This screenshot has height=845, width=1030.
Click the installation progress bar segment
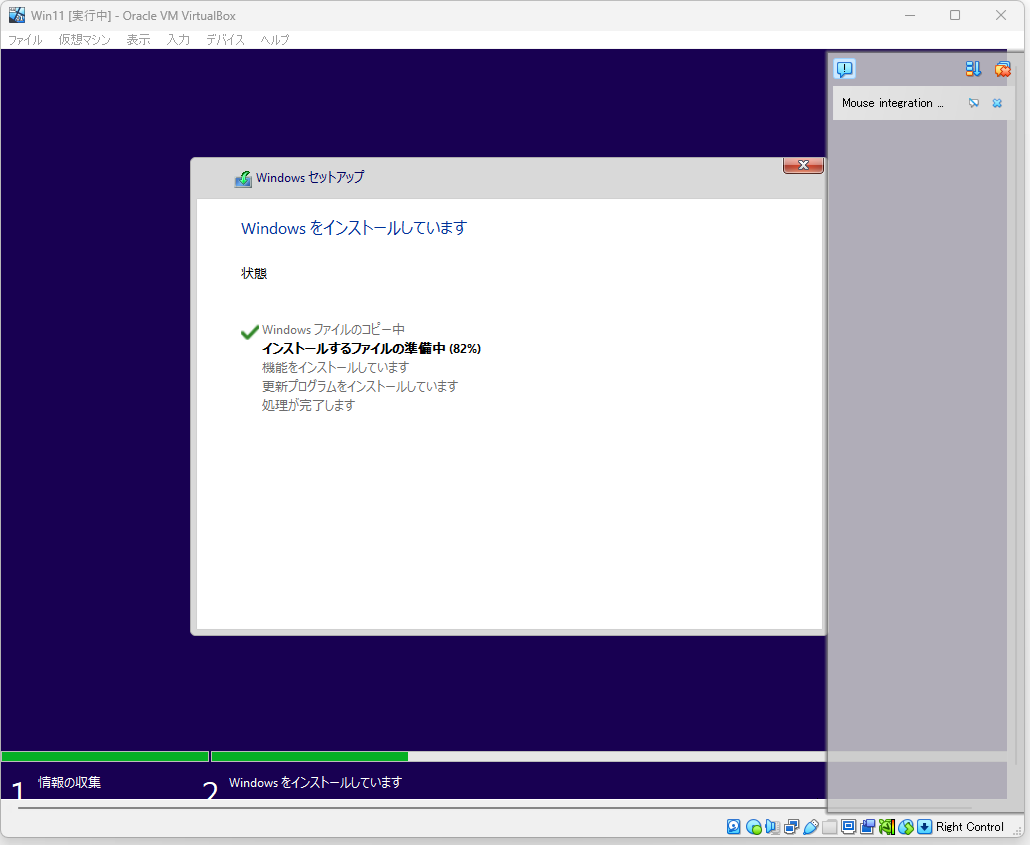coord(309,756)
